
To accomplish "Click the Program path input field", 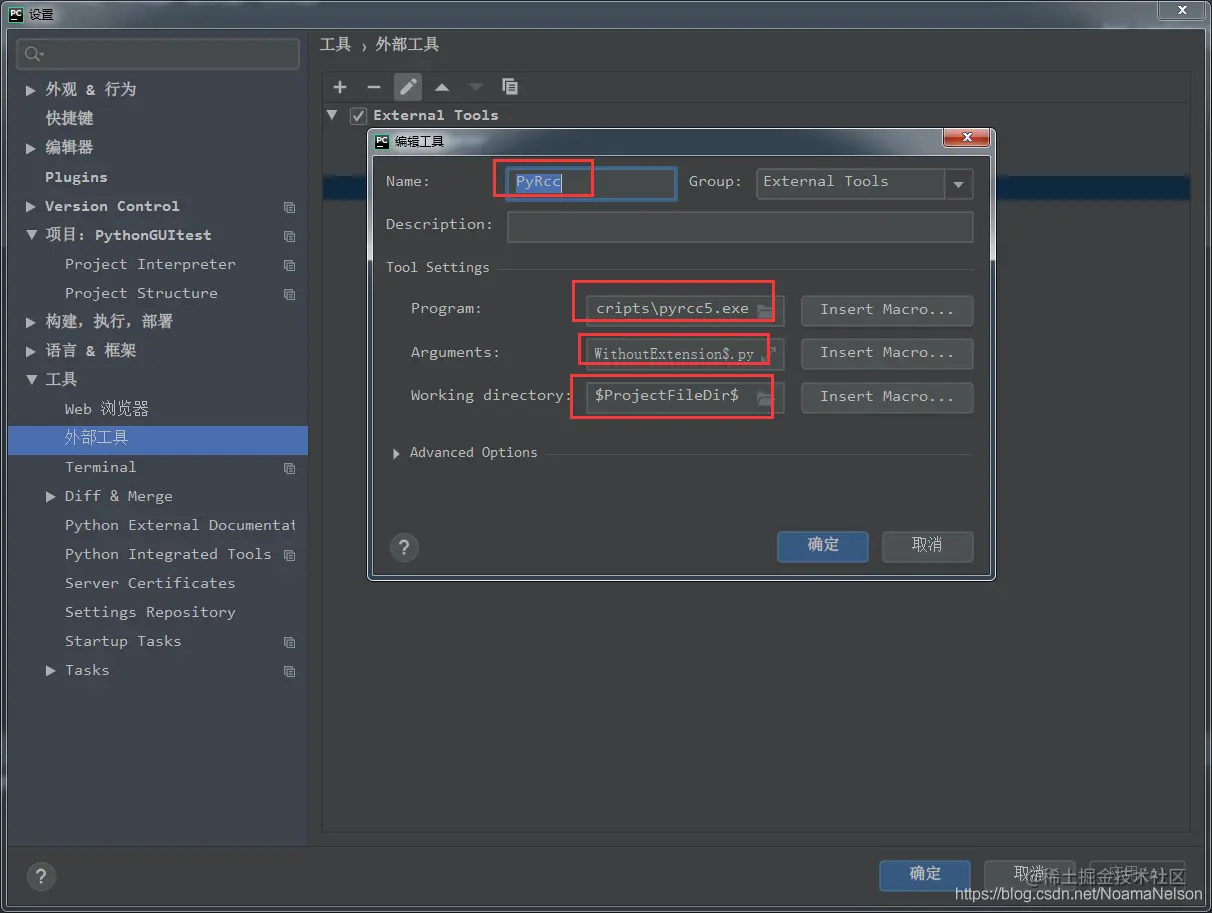I will [685, 310].
